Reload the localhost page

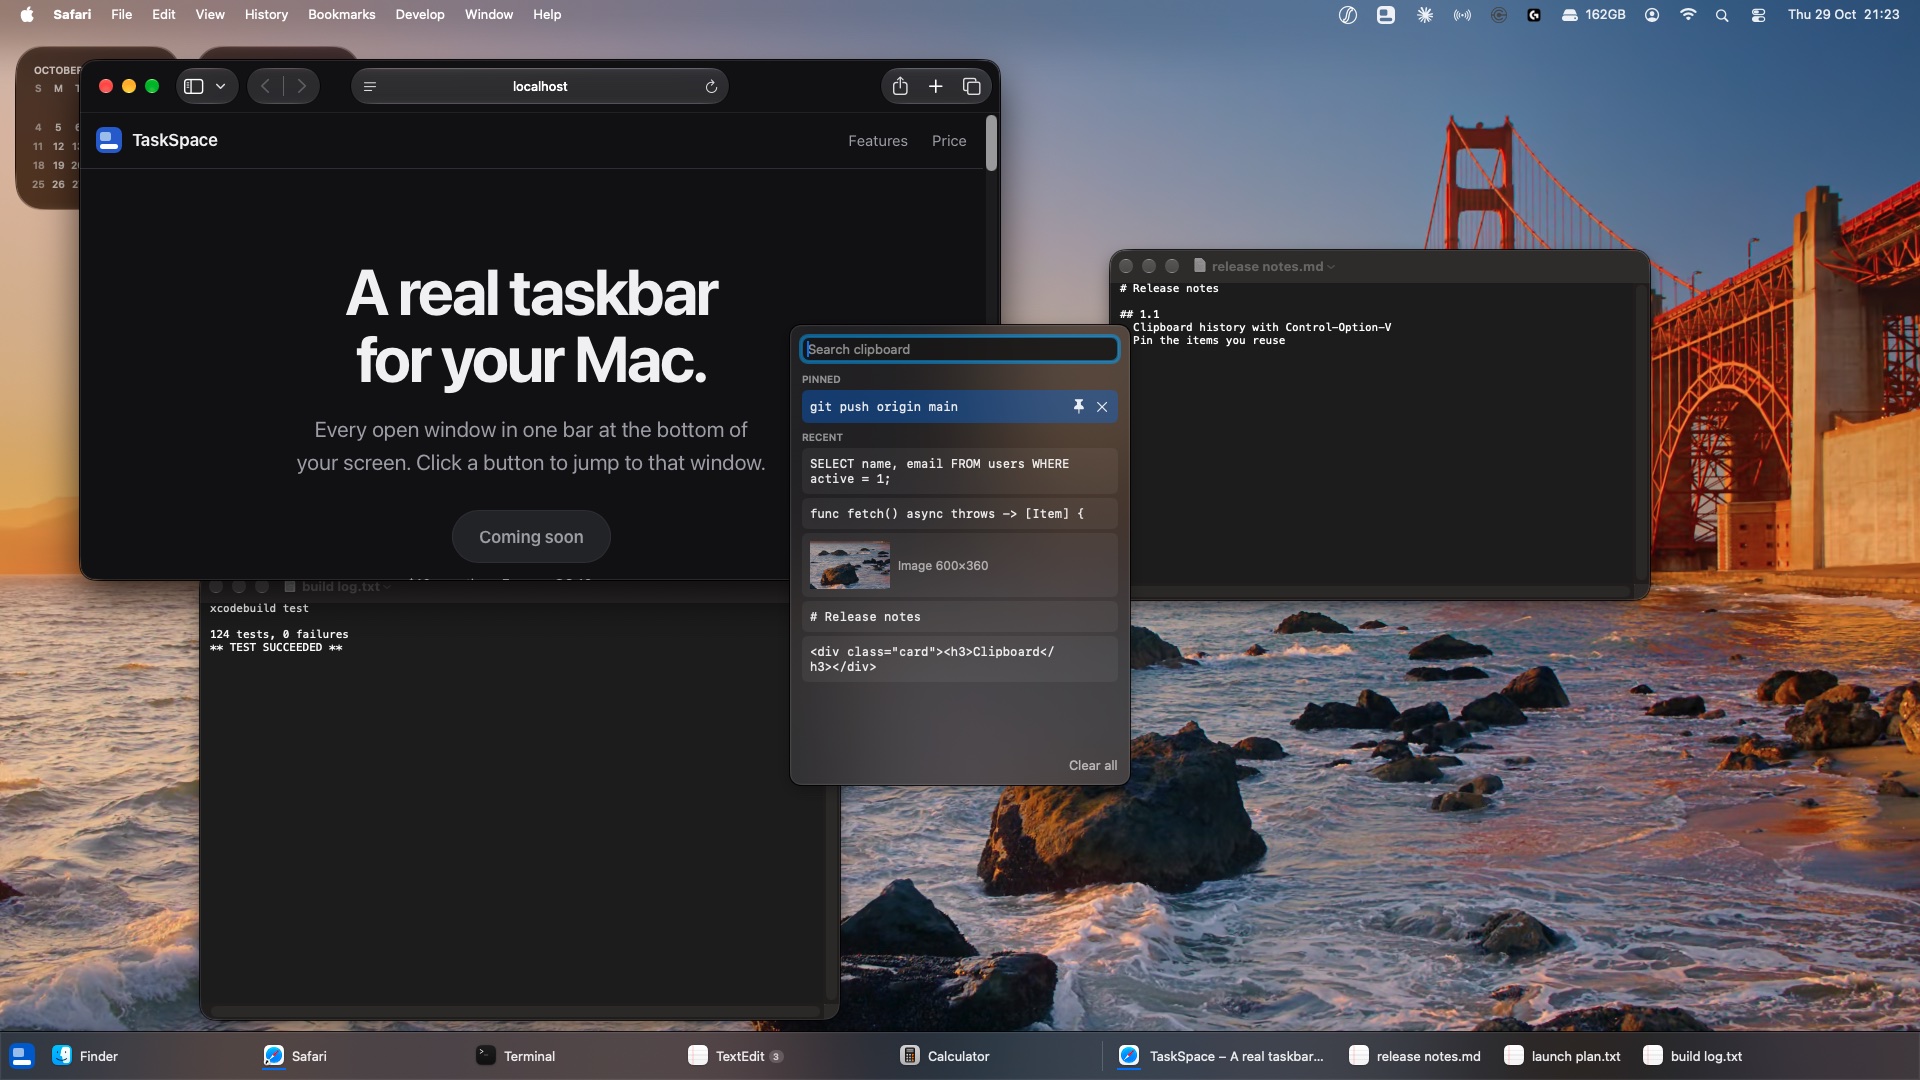[711, 87]
